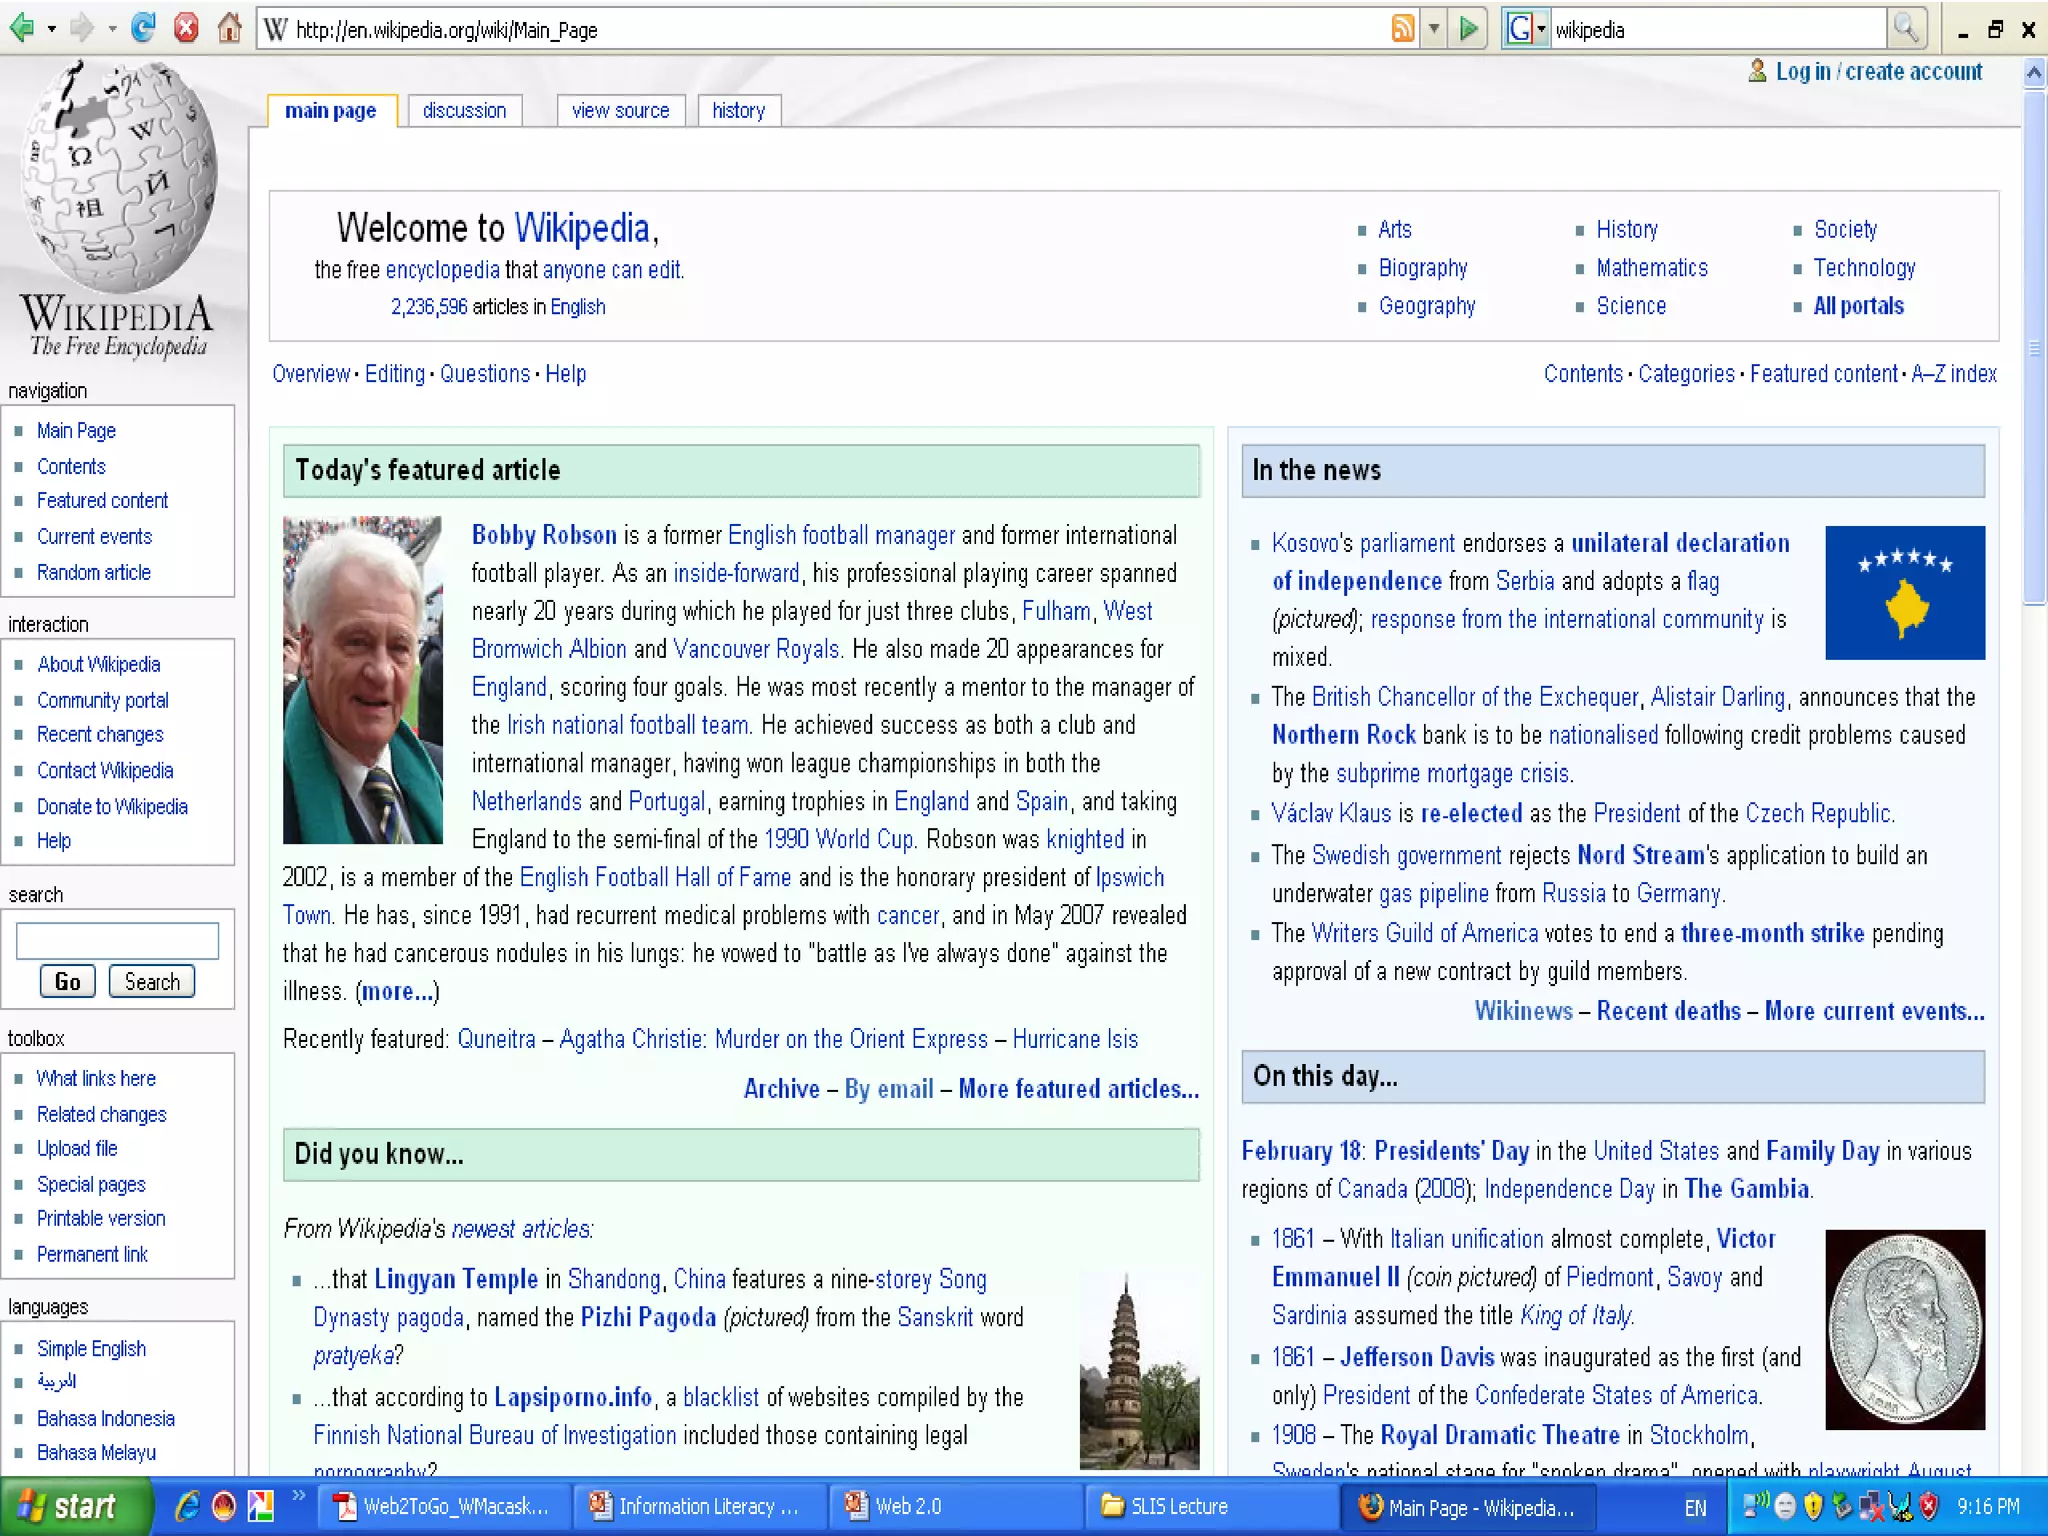The height and width of the screenshot is (1536, 2048).
Task: Click the orange RSS feed icon
Action: (1402, 29)
